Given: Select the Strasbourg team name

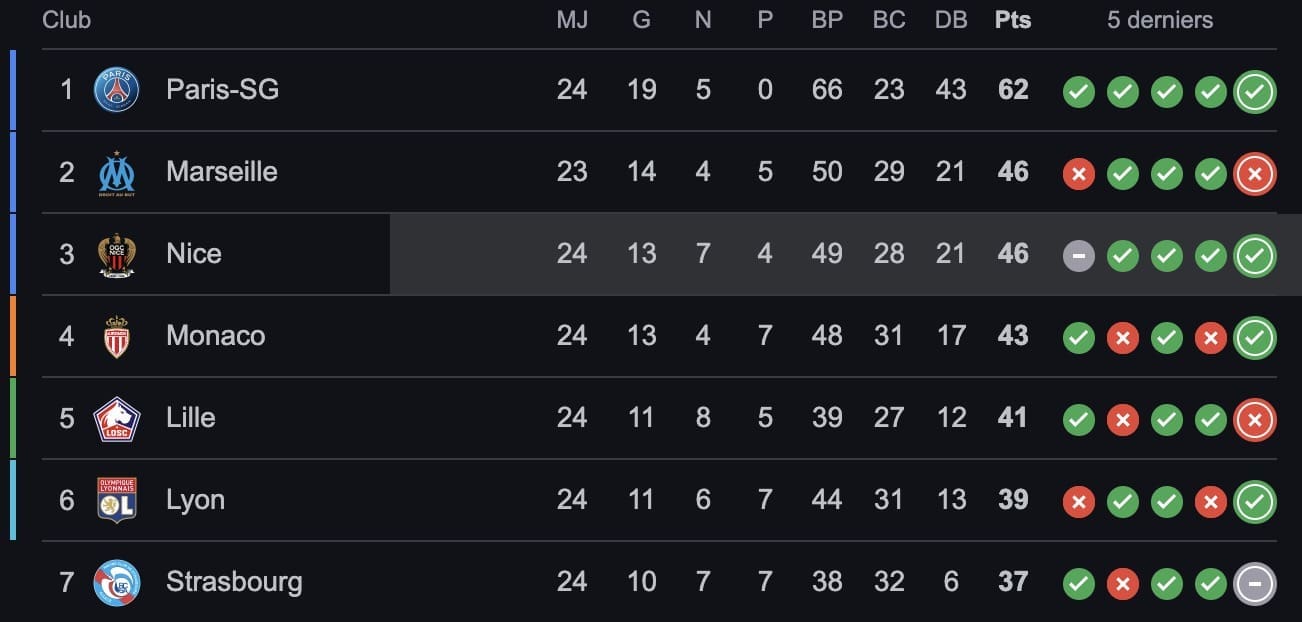Looking at the screenshot, I should click(234, 582).
